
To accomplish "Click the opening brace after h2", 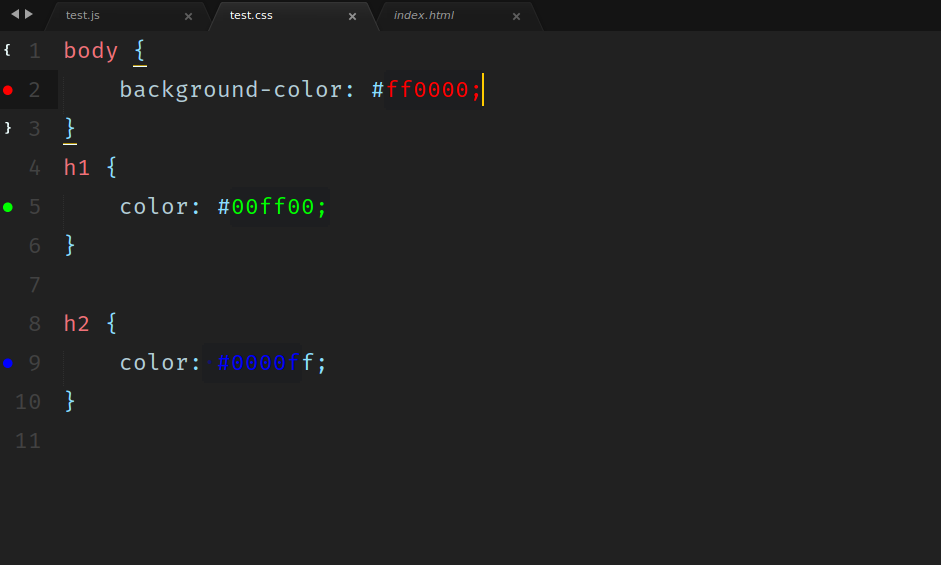I will click(112, 324).
